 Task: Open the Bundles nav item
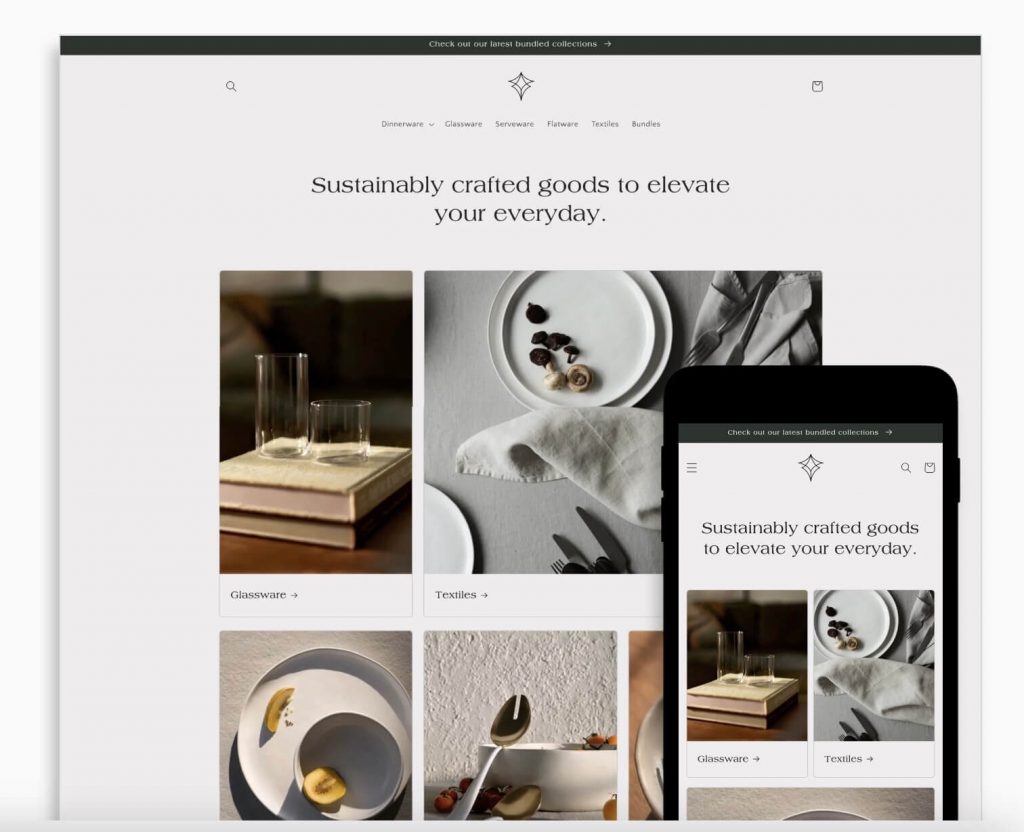point(646,124)
